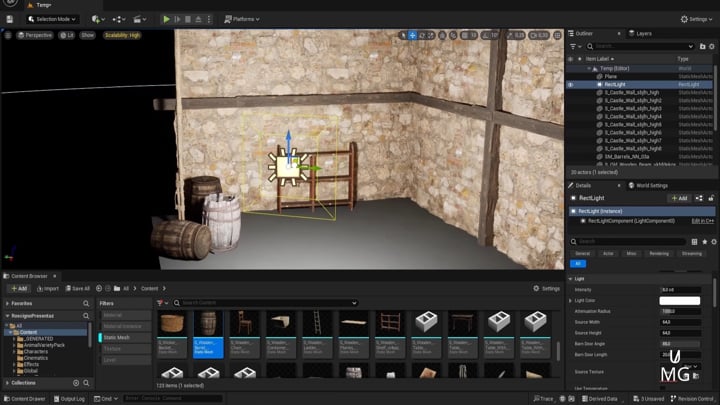The height and width of the screenshot is (405, 720).
Task: Open the Outliner settings gear
Action: [712, 46]
